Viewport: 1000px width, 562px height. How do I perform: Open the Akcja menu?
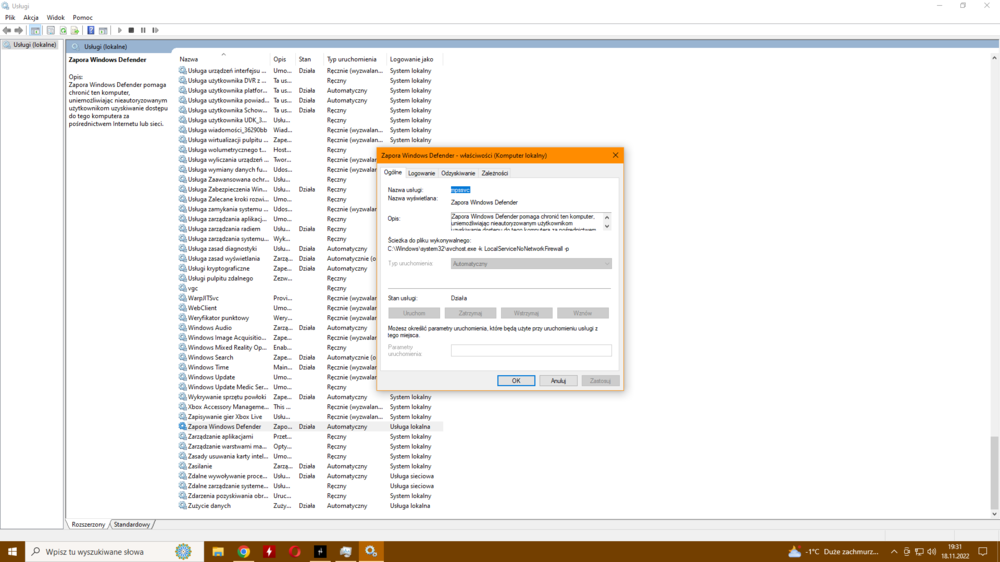click(31, 17)
